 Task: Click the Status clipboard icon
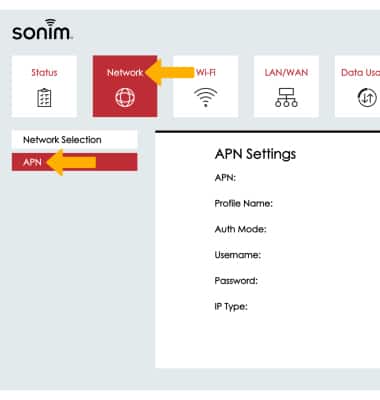click(44, 98)
